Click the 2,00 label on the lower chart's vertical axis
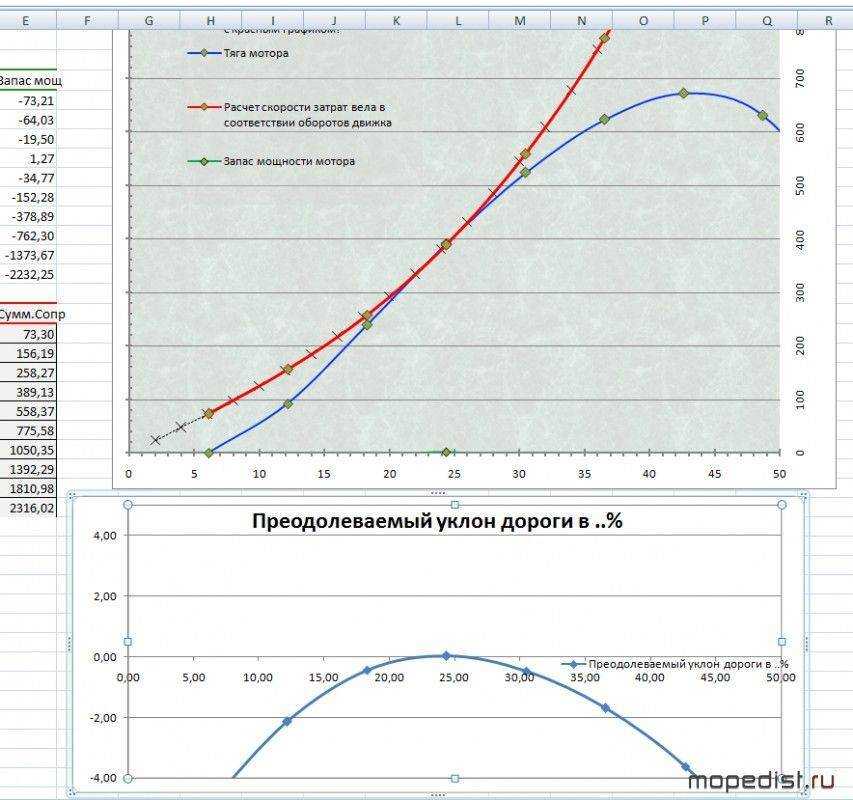Viewport: 853px width, 800px height. (x=105, y=597)
